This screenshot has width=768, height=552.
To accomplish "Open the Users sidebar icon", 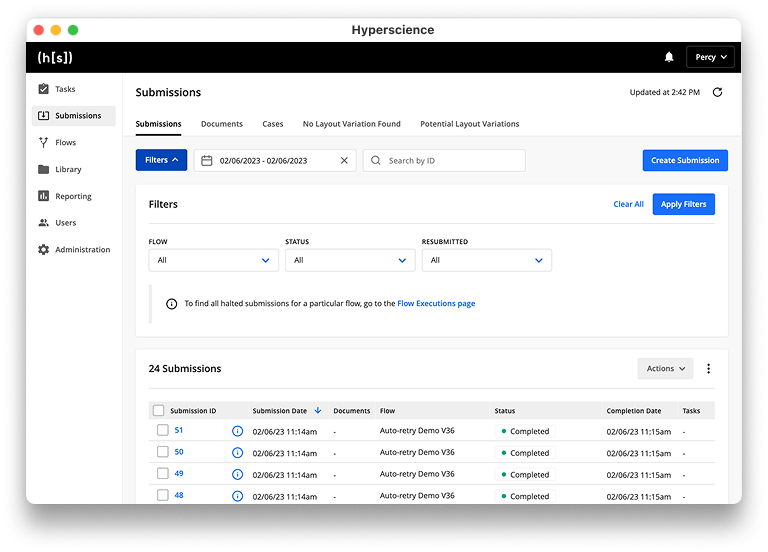I will pyautogui.click(x=44, y=222).
